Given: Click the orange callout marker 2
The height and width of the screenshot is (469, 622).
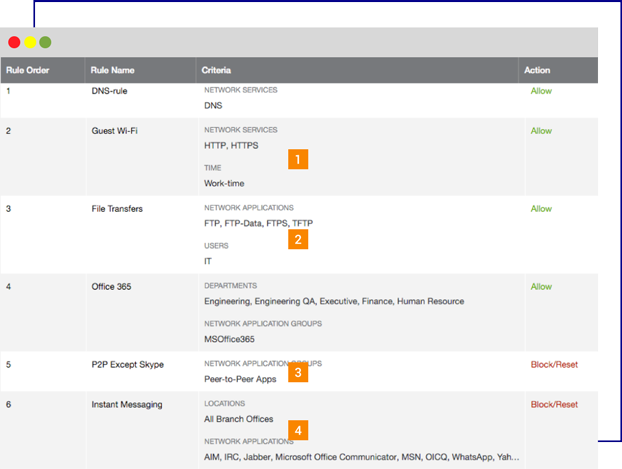Looking at the screenshot, I should [297, 239].
